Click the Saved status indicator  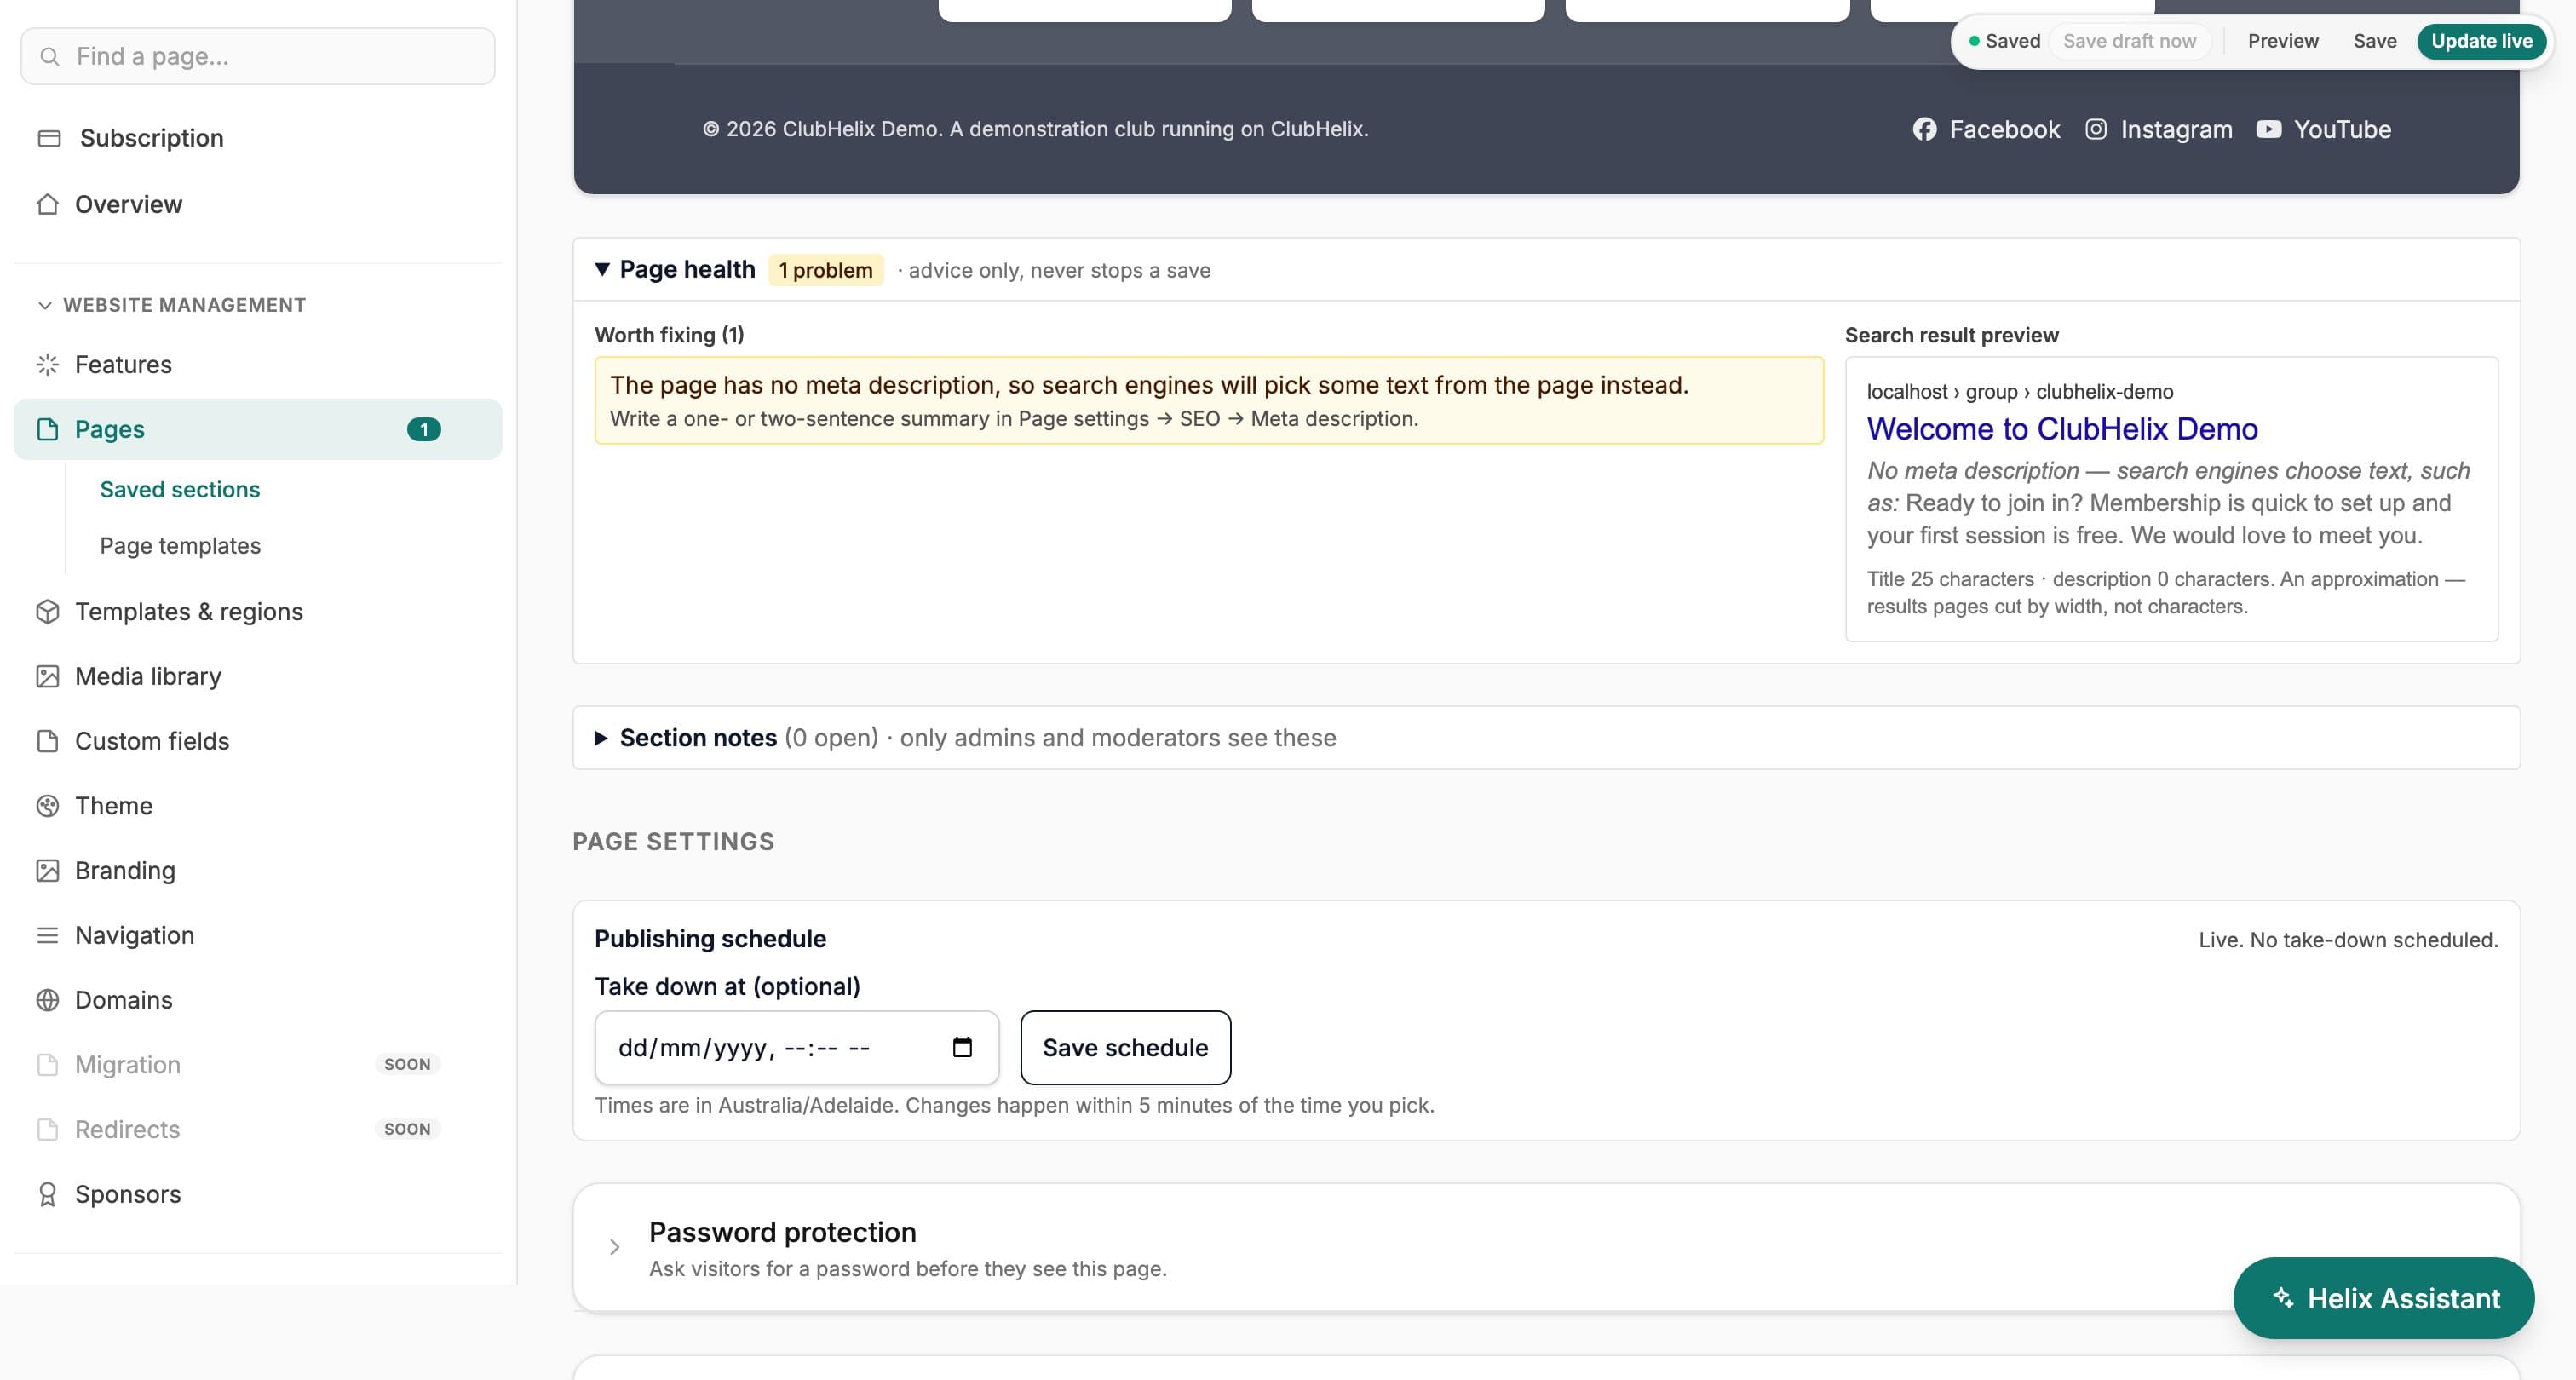(2004, 41)
